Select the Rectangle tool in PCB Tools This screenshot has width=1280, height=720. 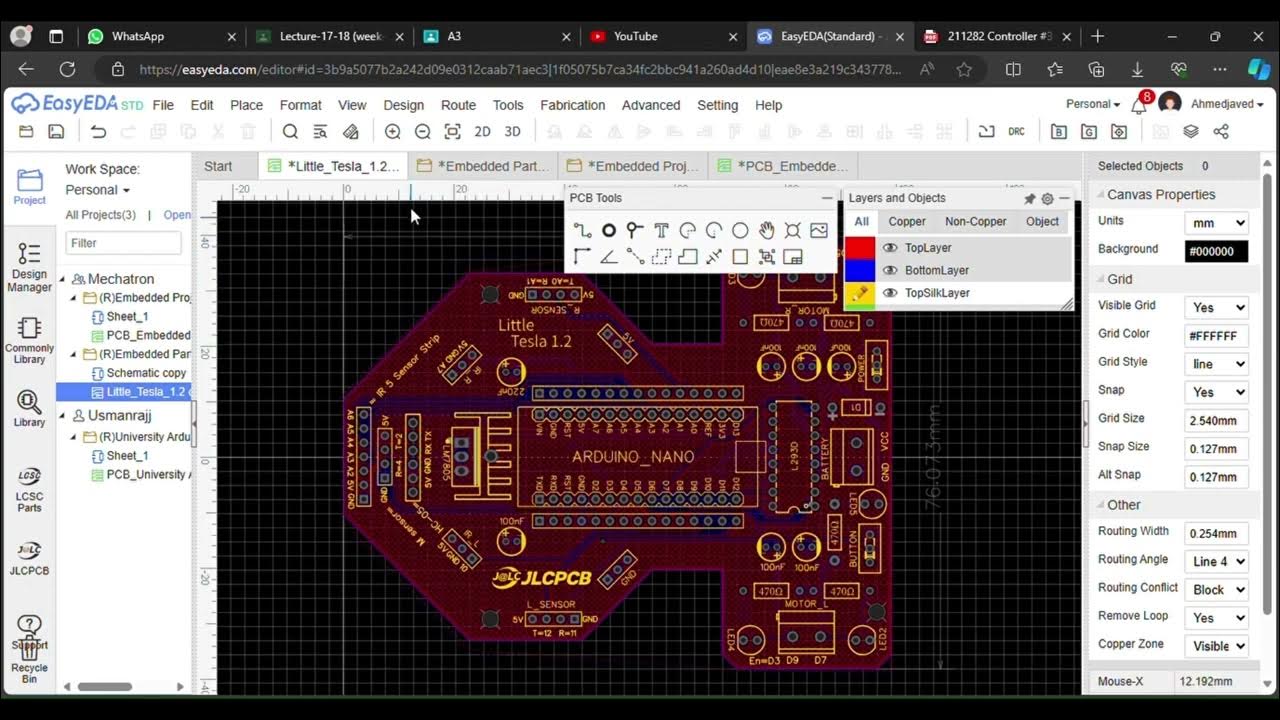[x=740, y=257]
